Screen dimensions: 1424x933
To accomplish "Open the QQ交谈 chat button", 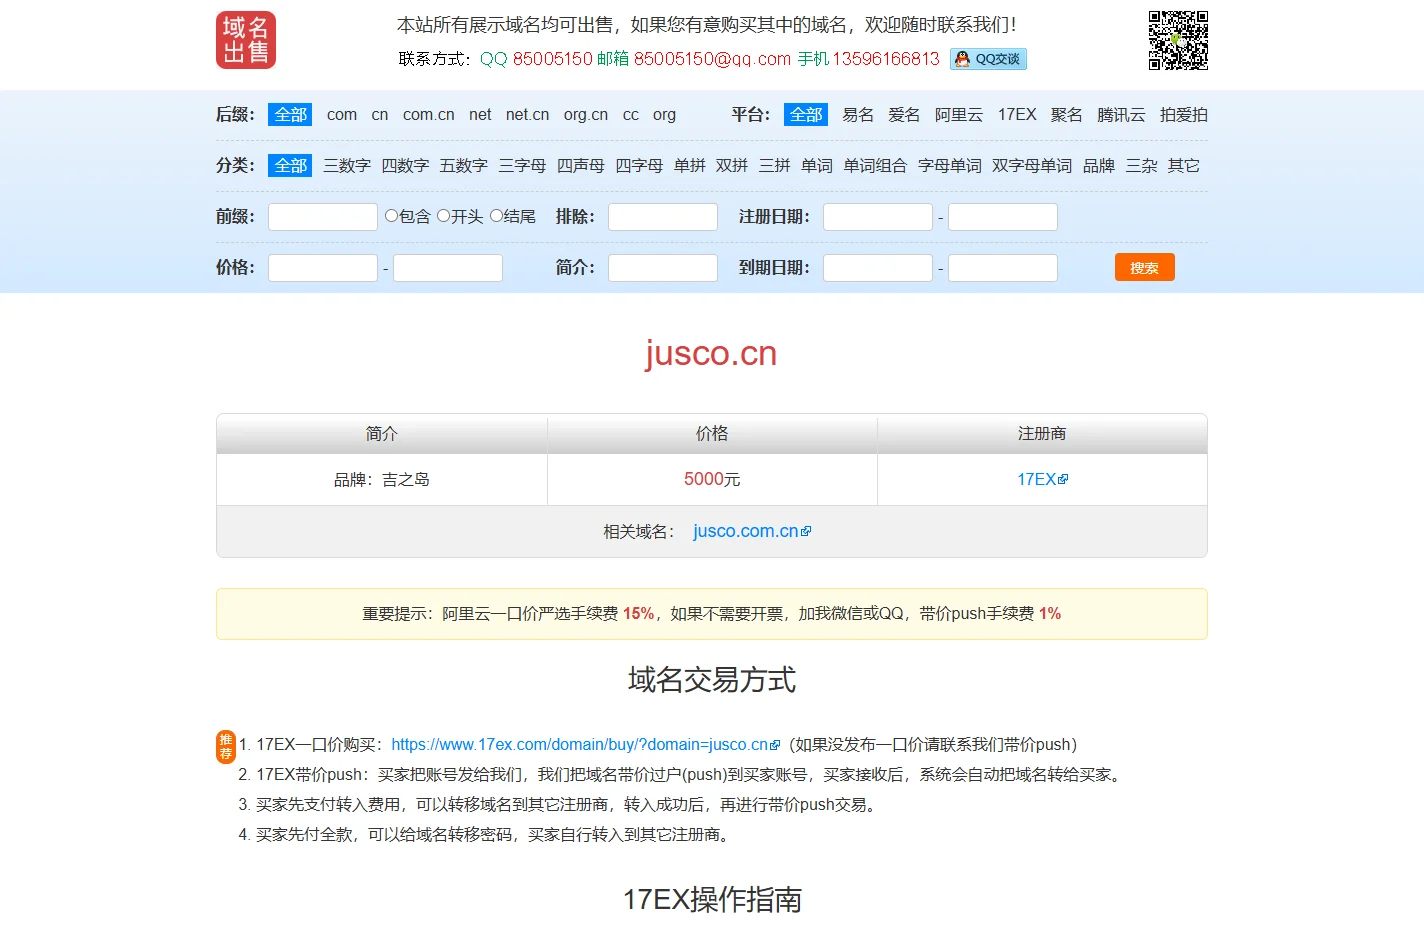I will (988, 59).
